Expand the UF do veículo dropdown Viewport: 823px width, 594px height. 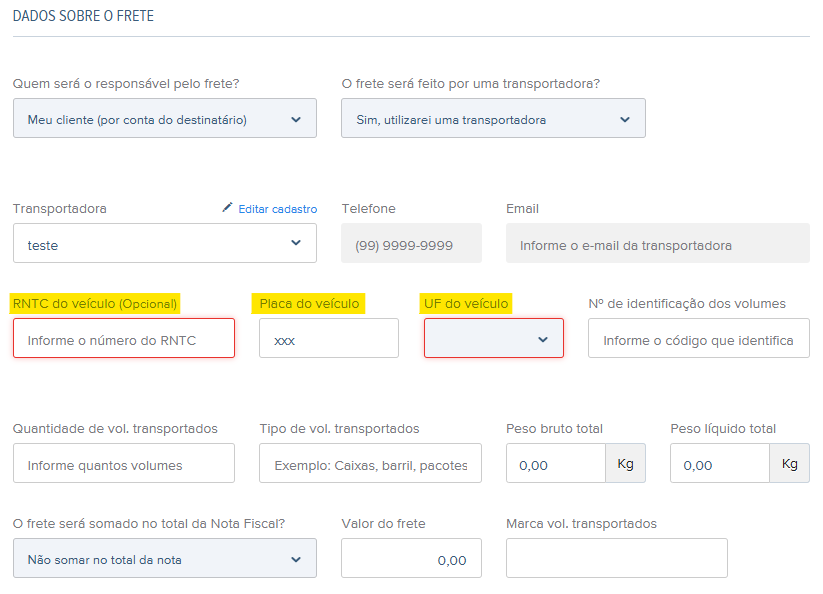[x=494, y=338]
